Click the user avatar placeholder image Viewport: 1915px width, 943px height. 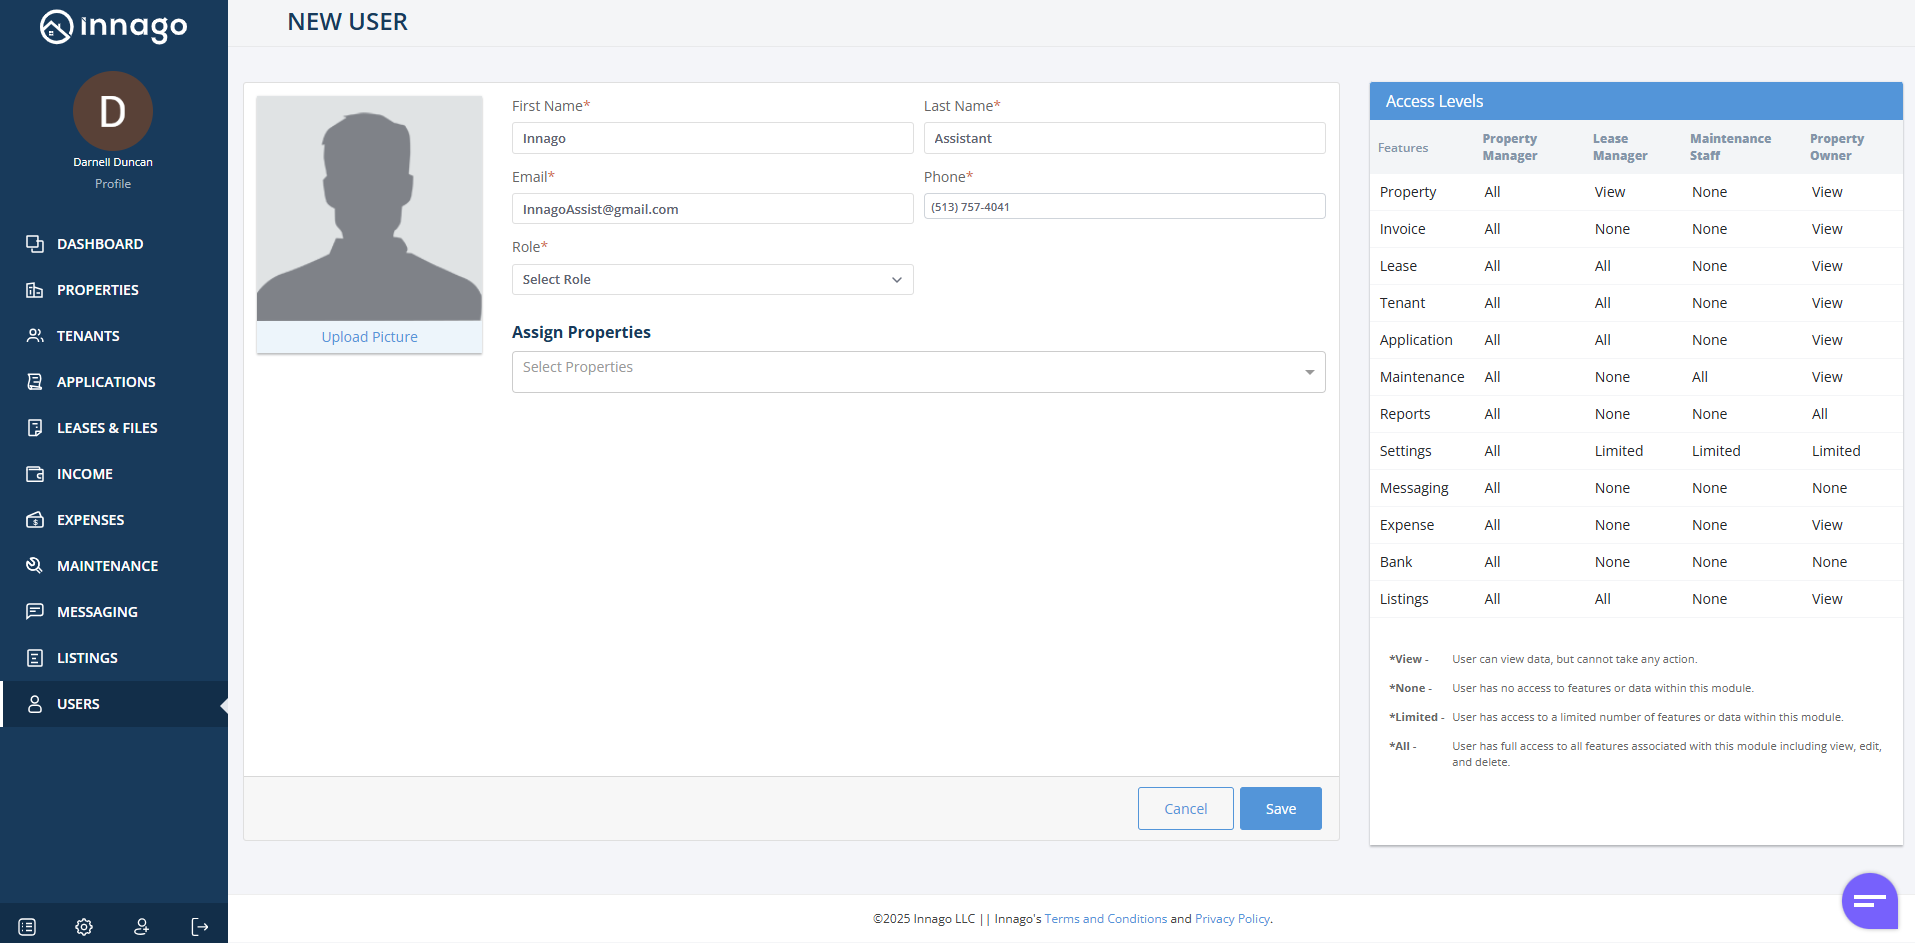369,208
